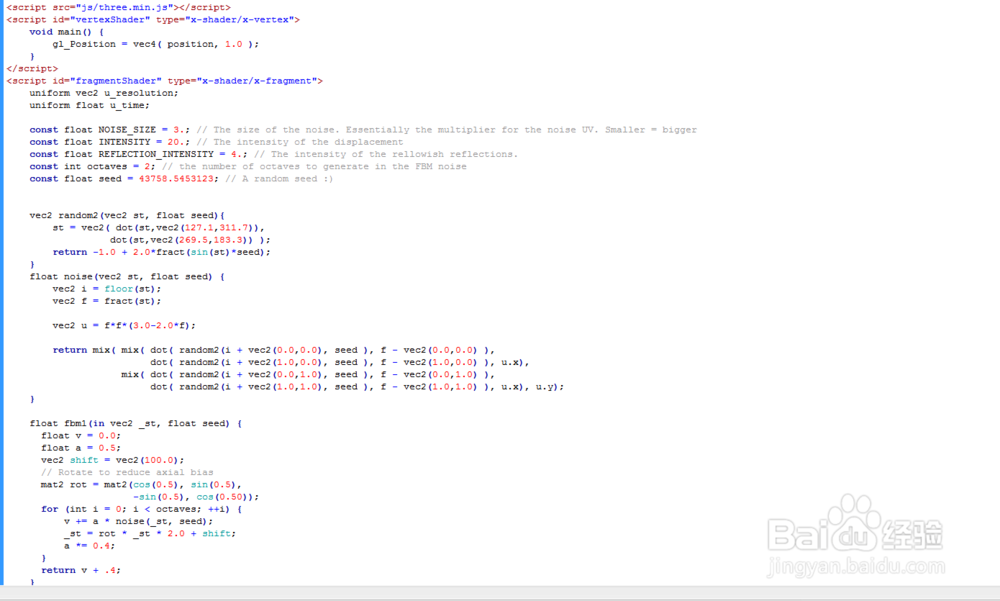Click the id="fragmentShader" script tag
1000x601 pixels.
point(165,81)
